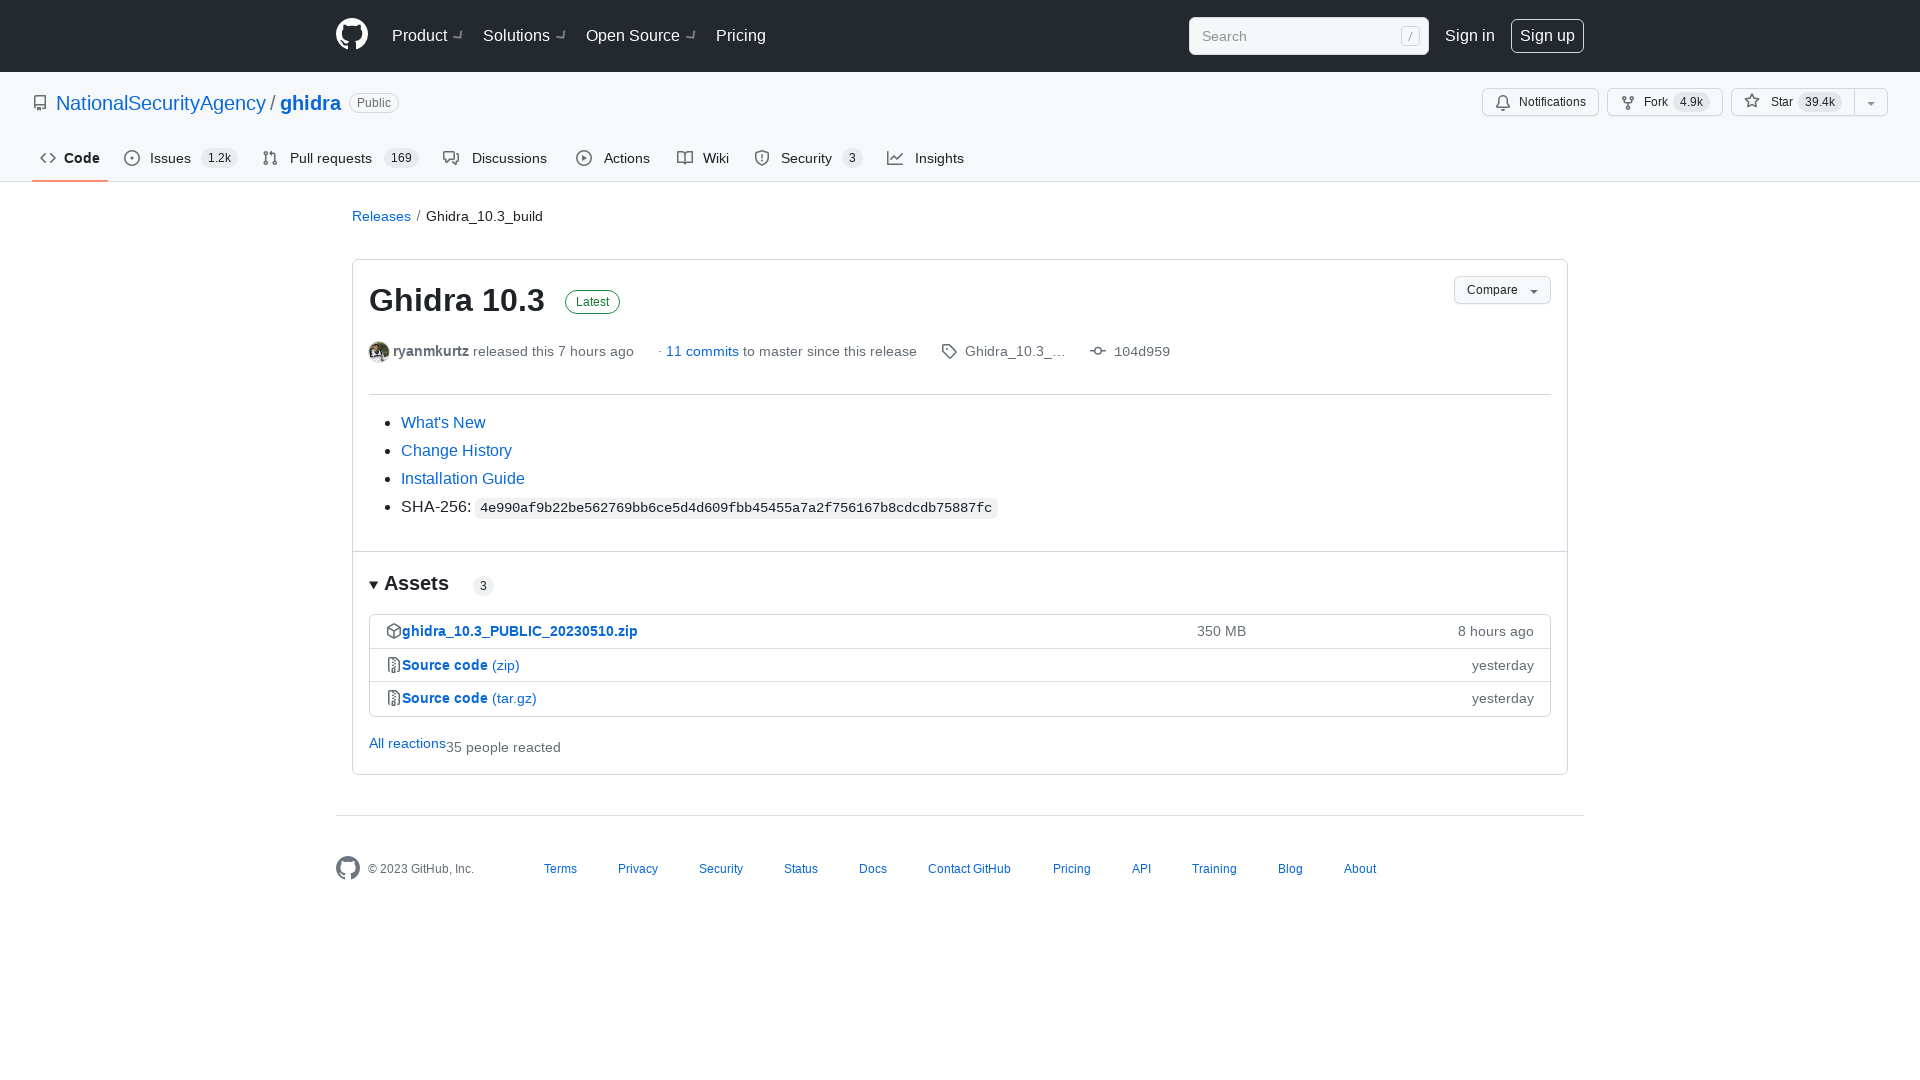This screenshot has height=1080, width=1920.
Task: Click the Ghidra_10.3_ tag name
Action: click(1015, 352)
